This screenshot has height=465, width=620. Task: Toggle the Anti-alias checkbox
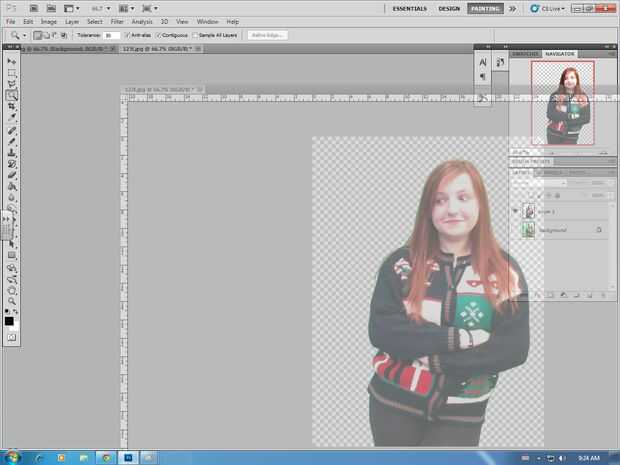(127, 35)
